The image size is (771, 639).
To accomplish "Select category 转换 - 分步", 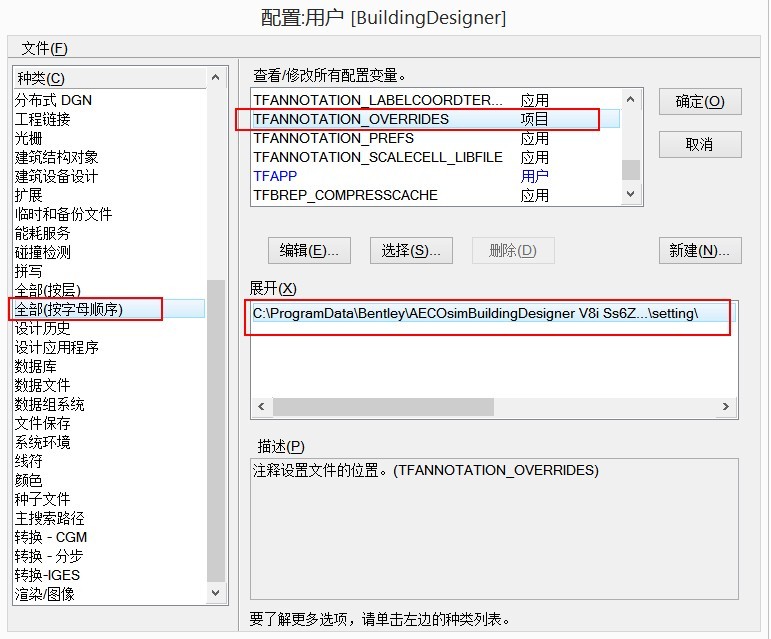I will point(109,556).
